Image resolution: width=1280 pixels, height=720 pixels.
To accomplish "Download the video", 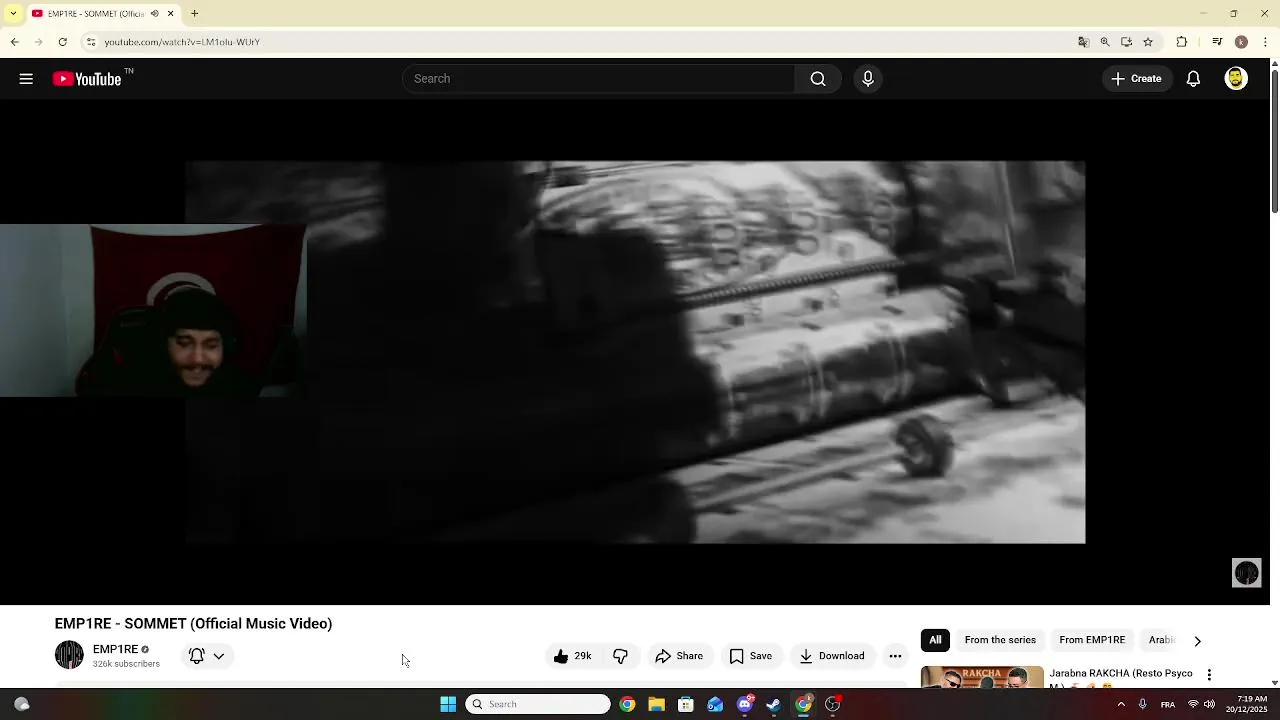I will [832, 656].
